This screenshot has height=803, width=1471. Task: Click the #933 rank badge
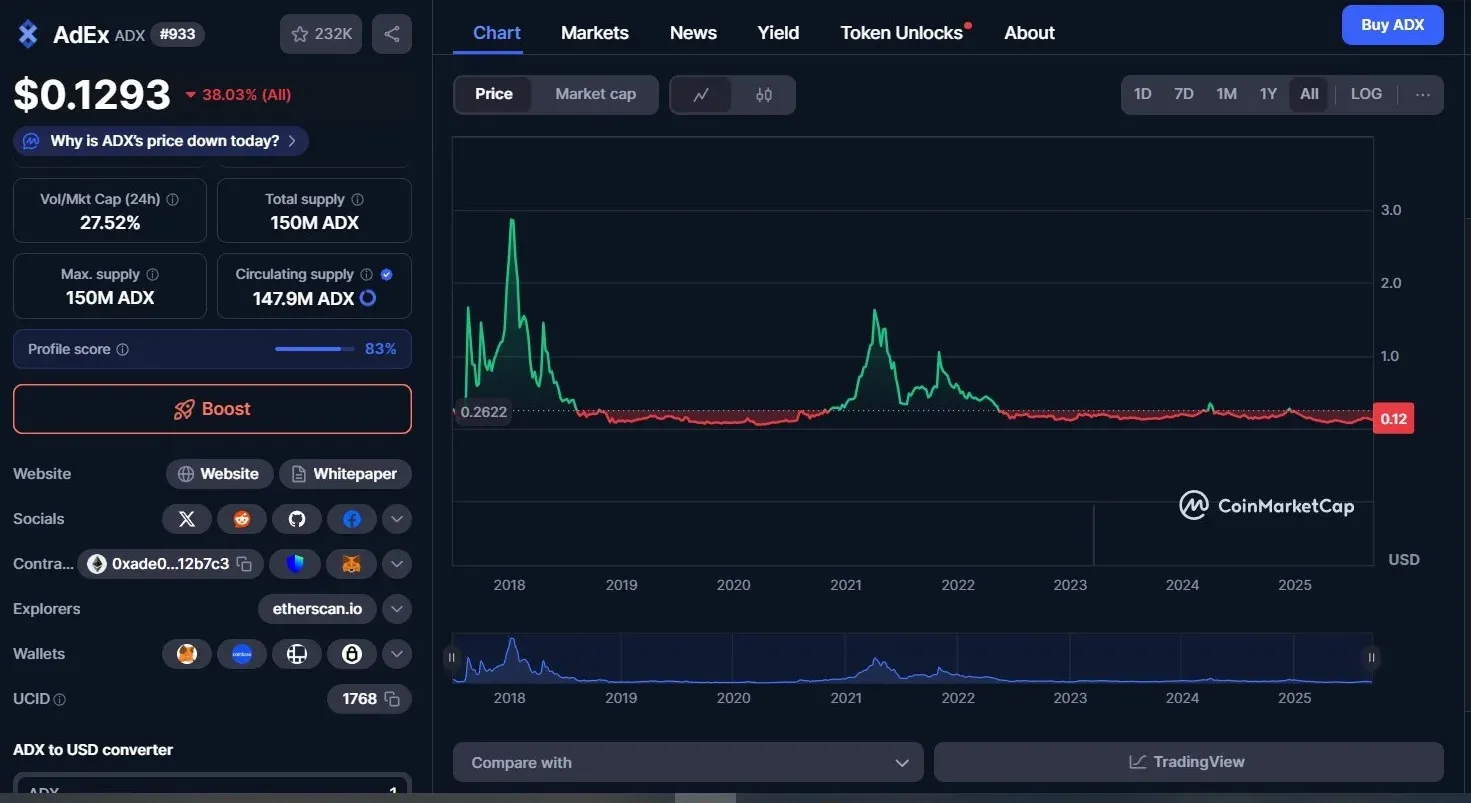point(178,35)
